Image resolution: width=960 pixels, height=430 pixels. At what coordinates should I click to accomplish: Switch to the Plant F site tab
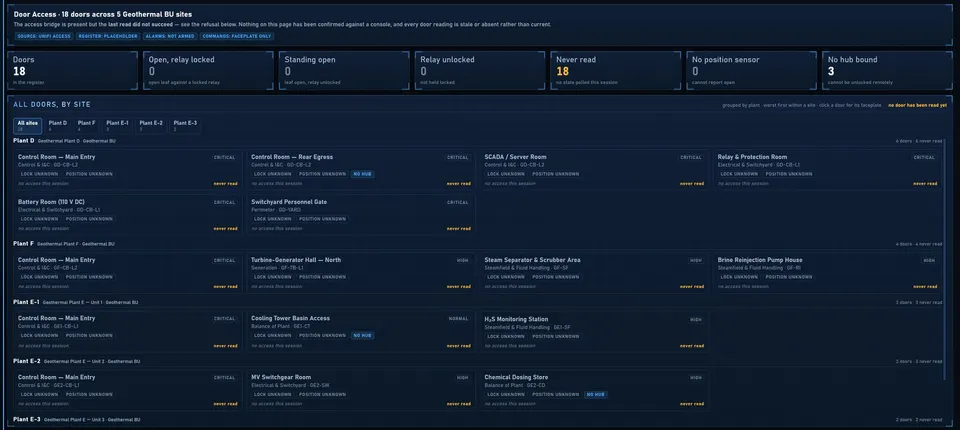pos(86,126)
